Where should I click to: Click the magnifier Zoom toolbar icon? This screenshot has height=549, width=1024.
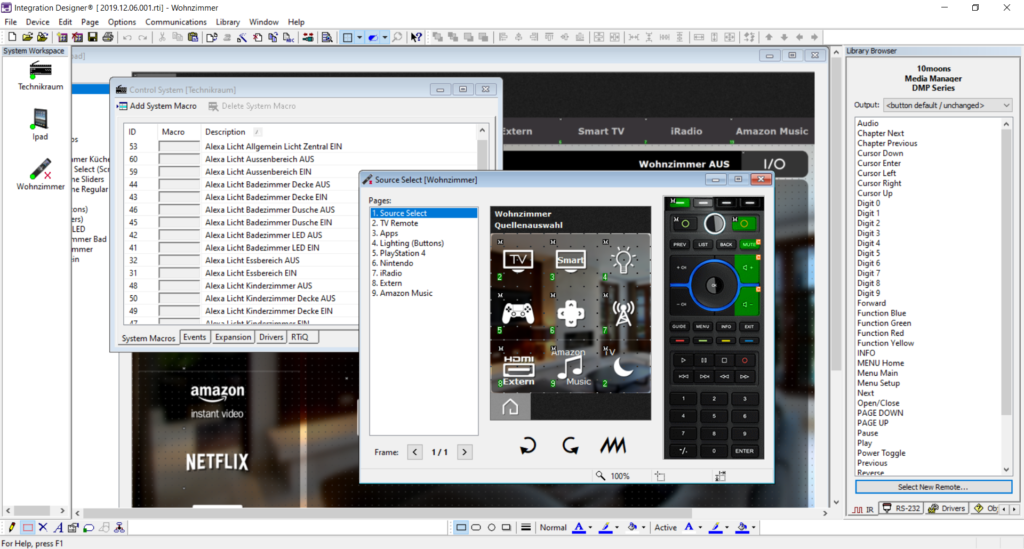point(397,37)
